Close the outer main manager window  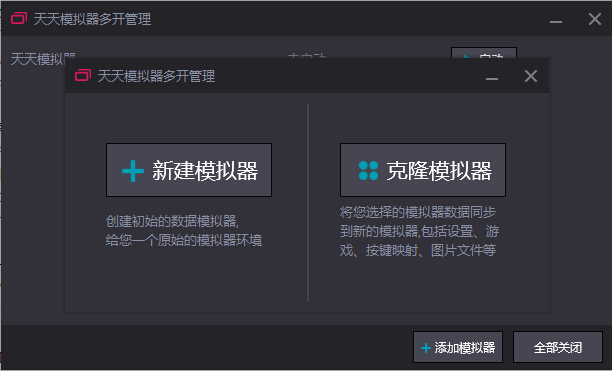click(595, 19)
